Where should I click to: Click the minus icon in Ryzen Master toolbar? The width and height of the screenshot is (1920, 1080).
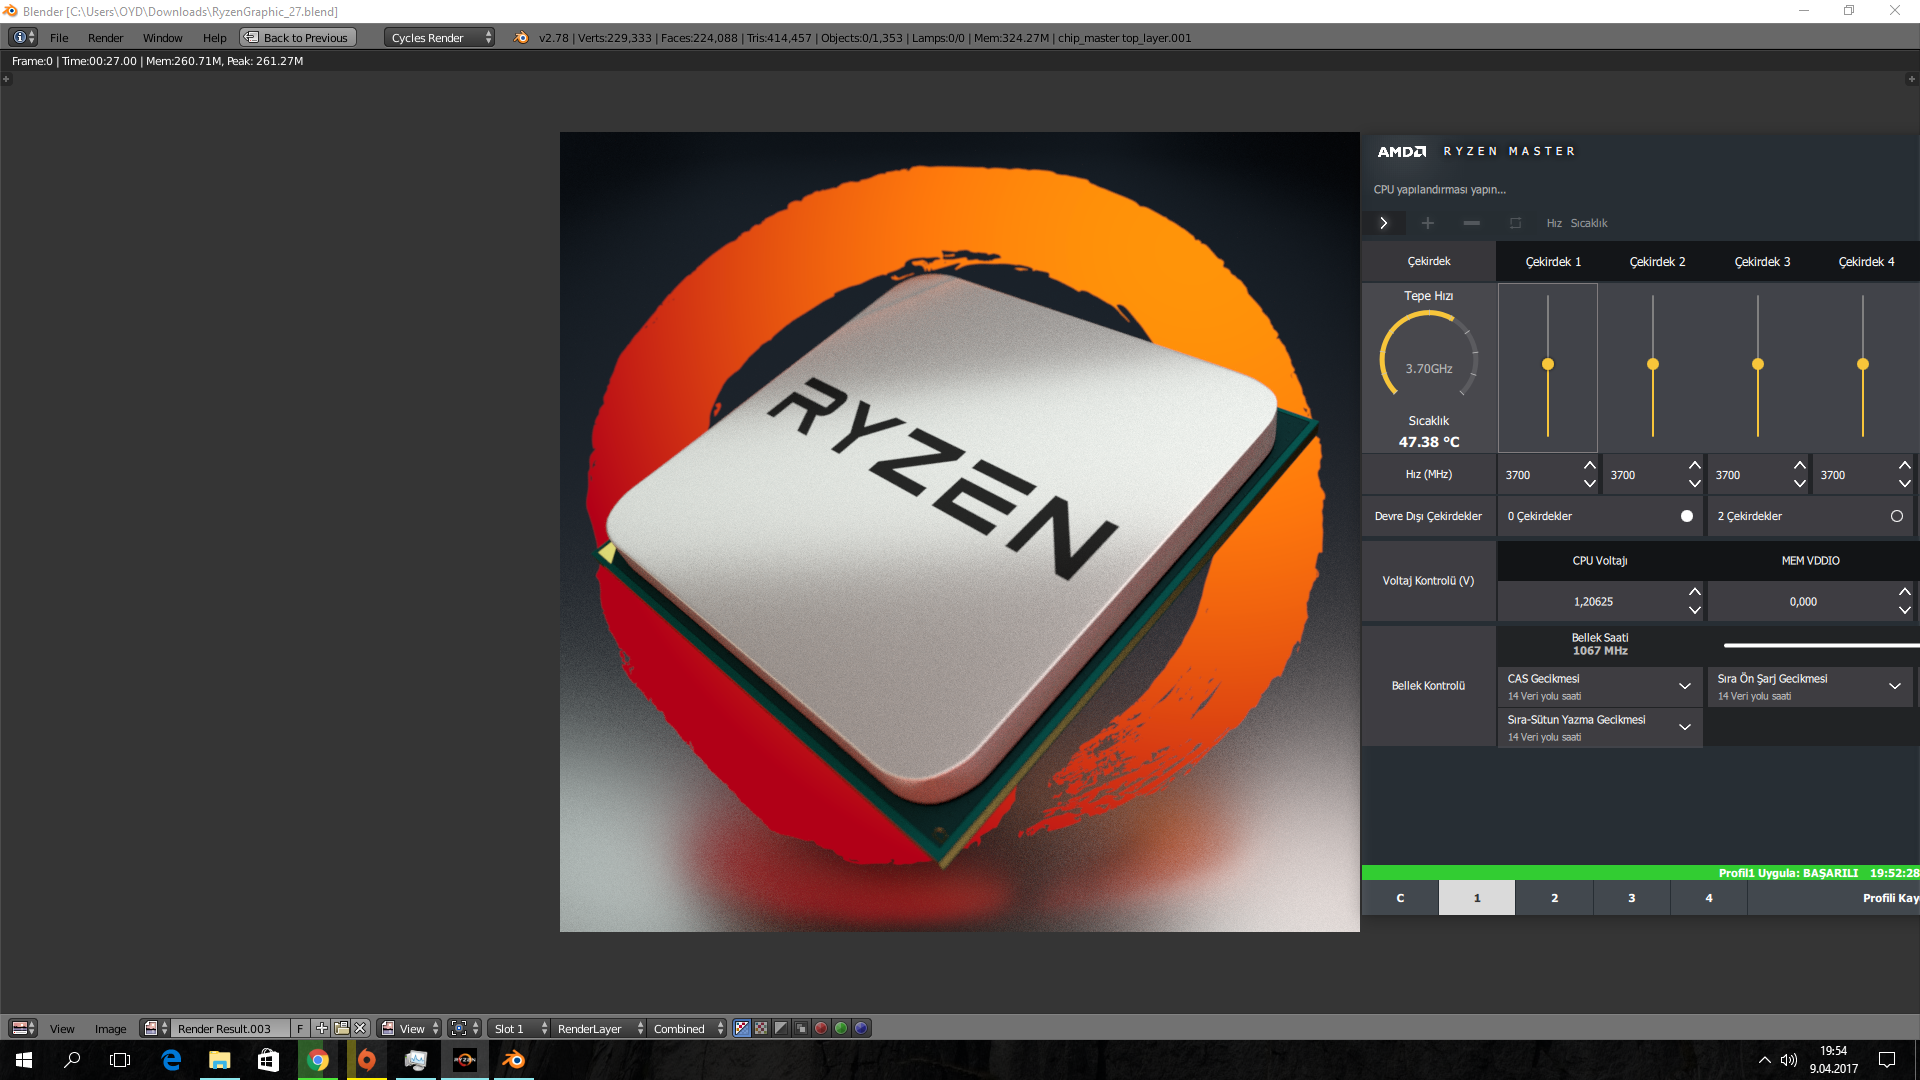pyautogui.click(x=1472, y=223)
